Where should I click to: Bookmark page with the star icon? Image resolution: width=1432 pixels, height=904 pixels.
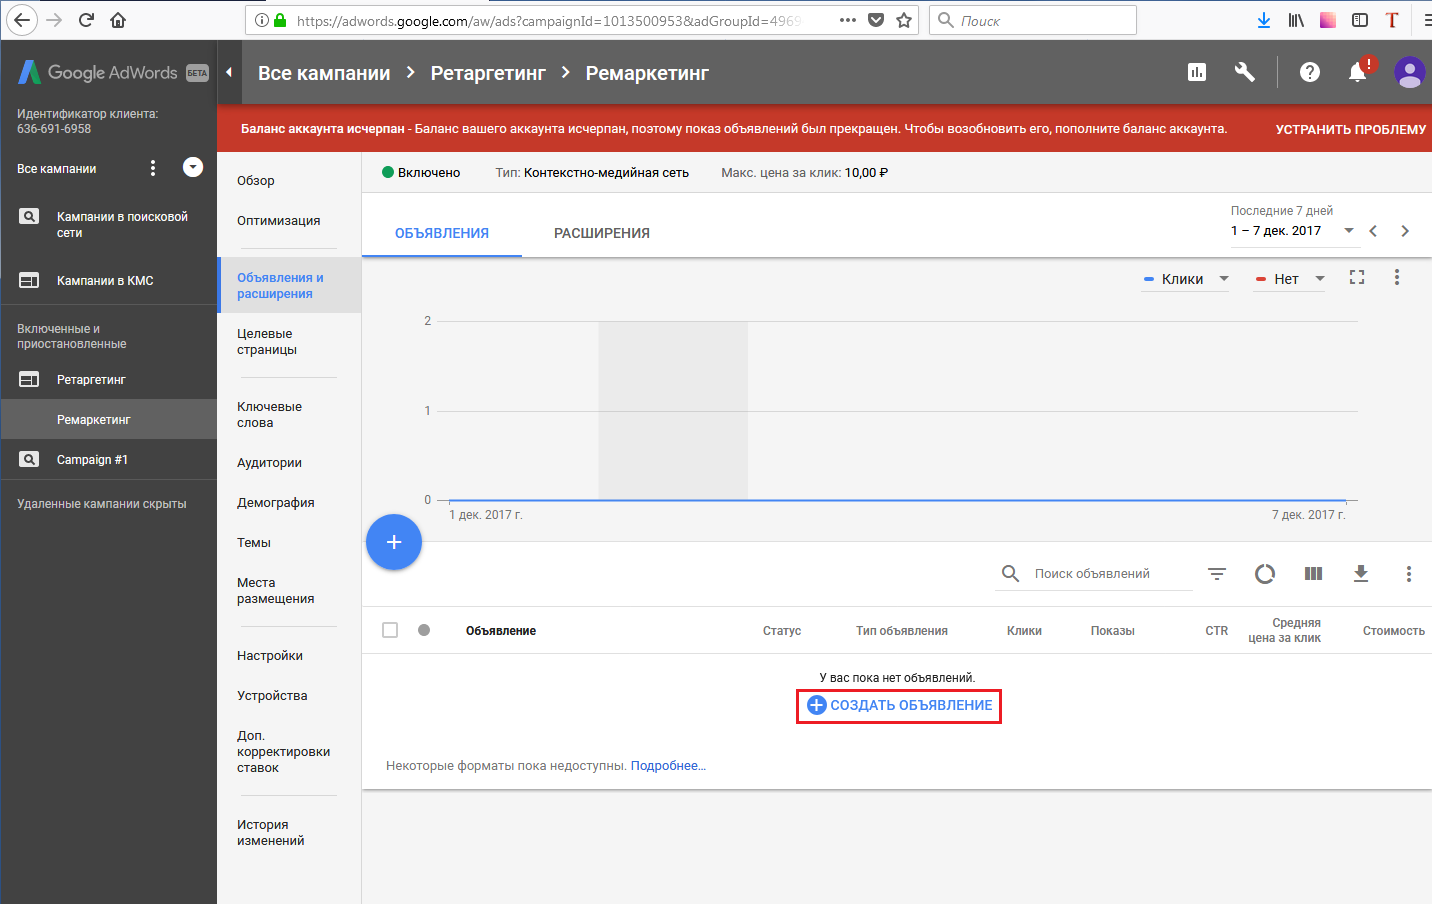point(904,20)
